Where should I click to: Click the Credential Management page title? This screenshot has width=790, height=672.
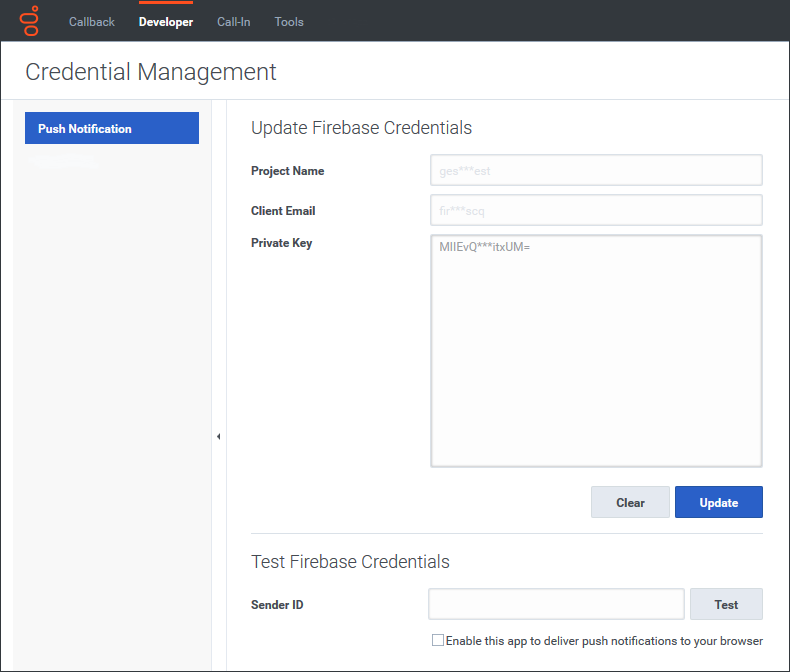(151, 72)
